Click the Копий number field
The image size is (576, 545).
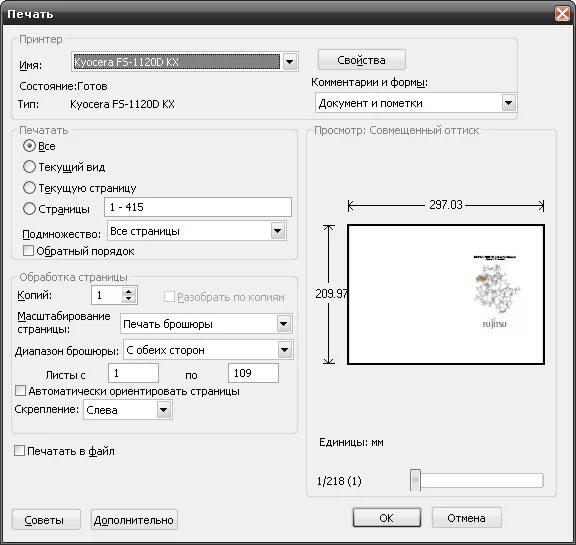click(x=106, y=295)
